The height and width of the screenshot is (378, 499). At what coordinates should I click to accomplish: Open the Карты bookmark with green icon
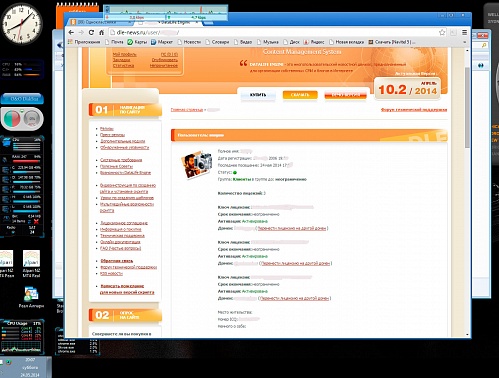tap(137, 42)
